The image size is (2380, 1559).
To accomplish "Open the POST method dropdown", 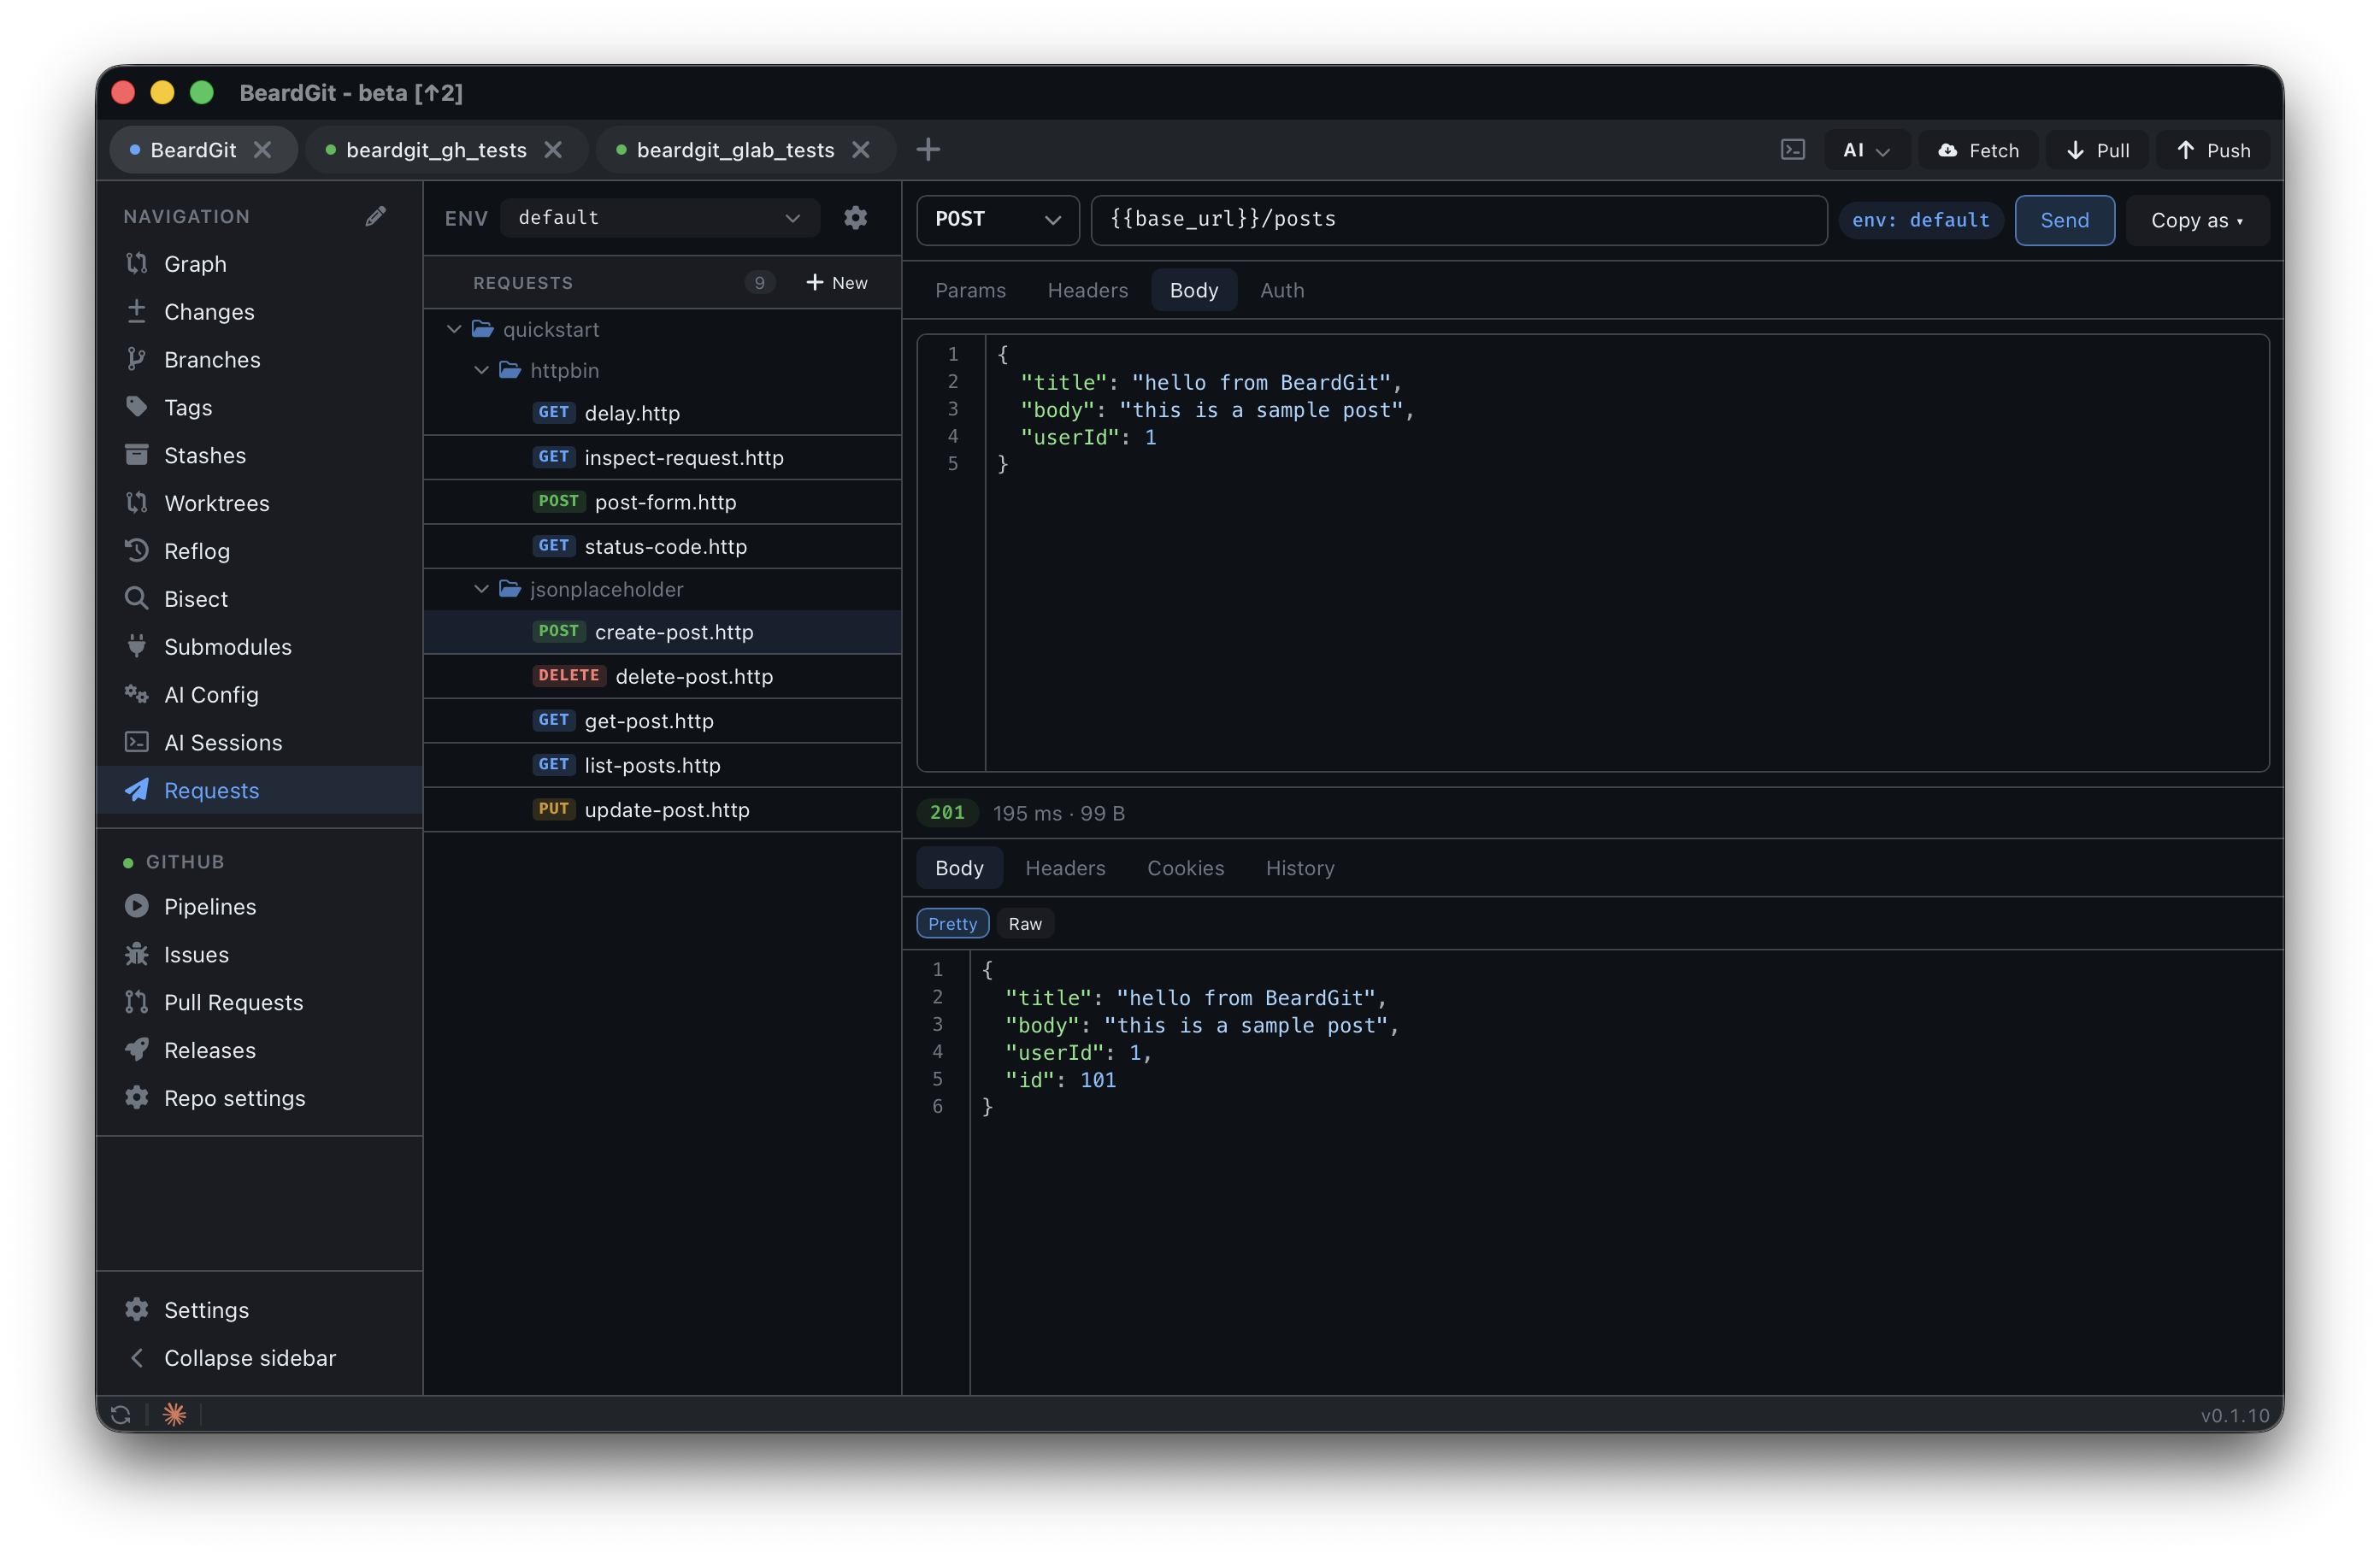I will coord(997,220).
